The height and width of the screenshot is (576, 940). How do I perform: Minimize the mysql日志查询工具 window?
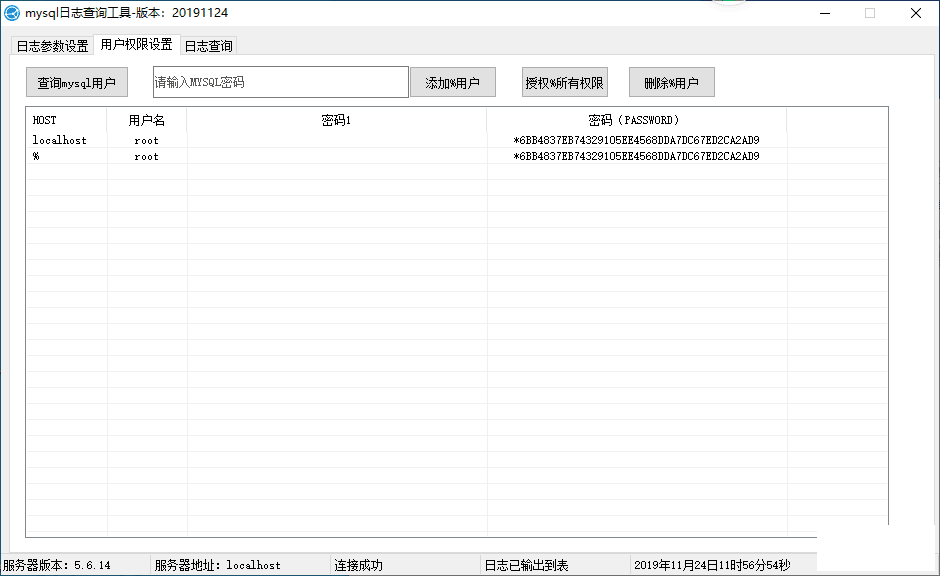(x=825, y=13)
